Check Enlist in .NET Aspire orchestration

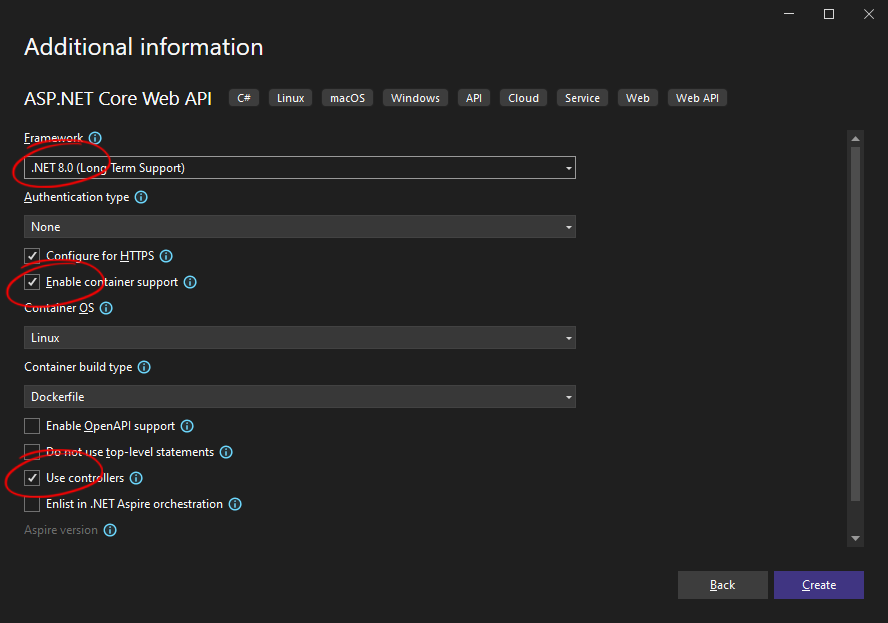click(x=32, y=504)
